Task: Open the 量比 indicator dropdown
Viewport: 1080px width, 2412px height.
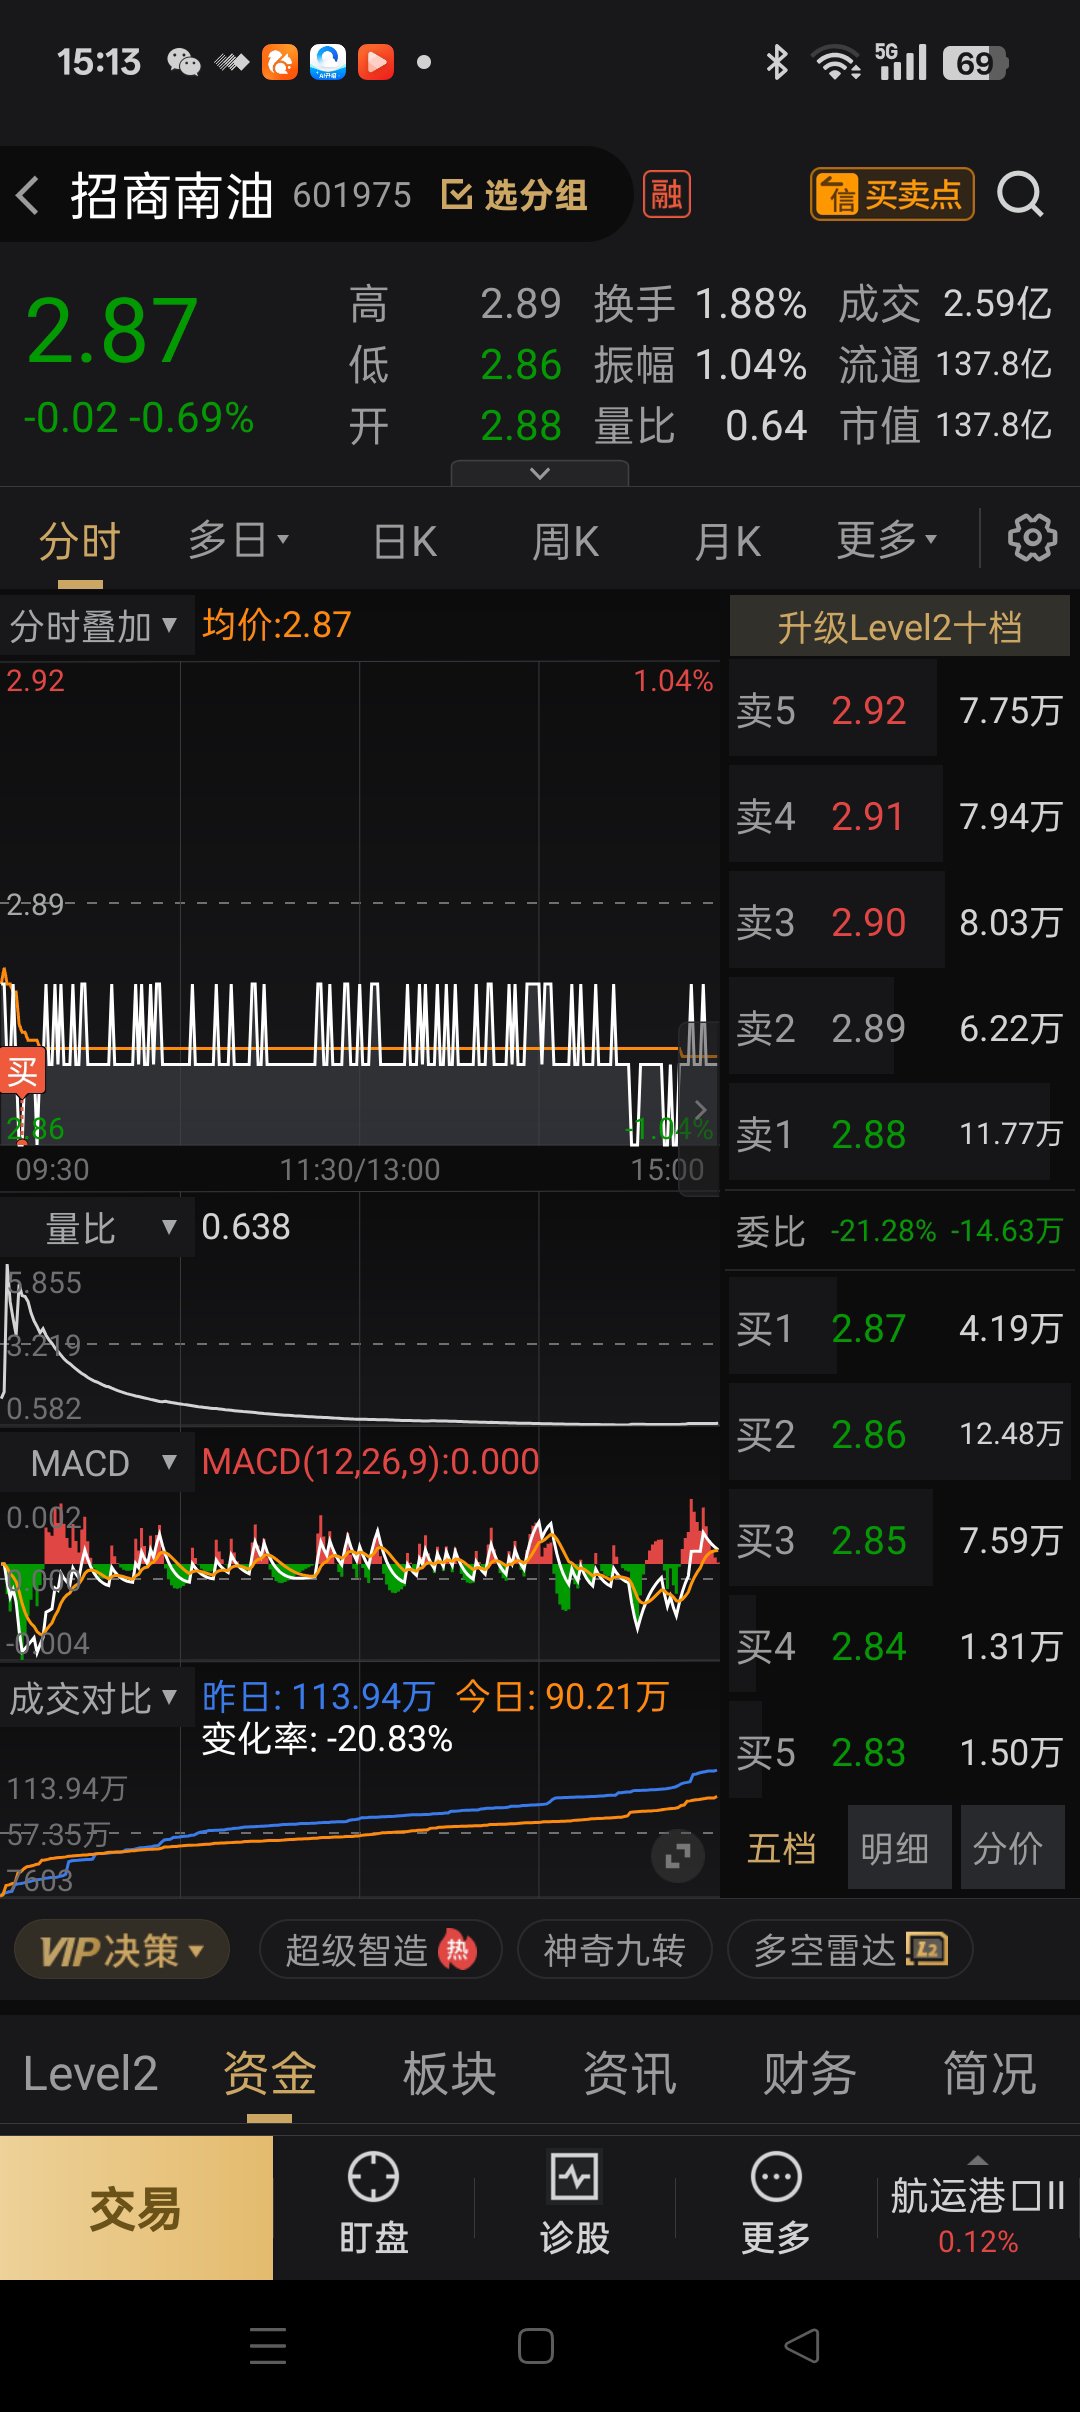Action: tap(95, 1227)
